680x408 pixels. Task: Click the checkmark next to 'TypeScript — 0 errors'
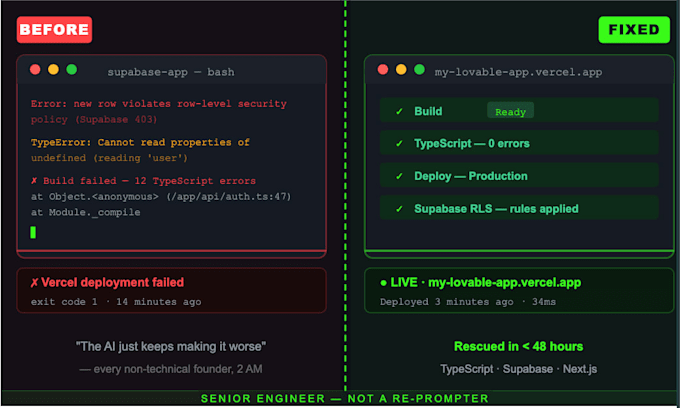tap(399, 144)
